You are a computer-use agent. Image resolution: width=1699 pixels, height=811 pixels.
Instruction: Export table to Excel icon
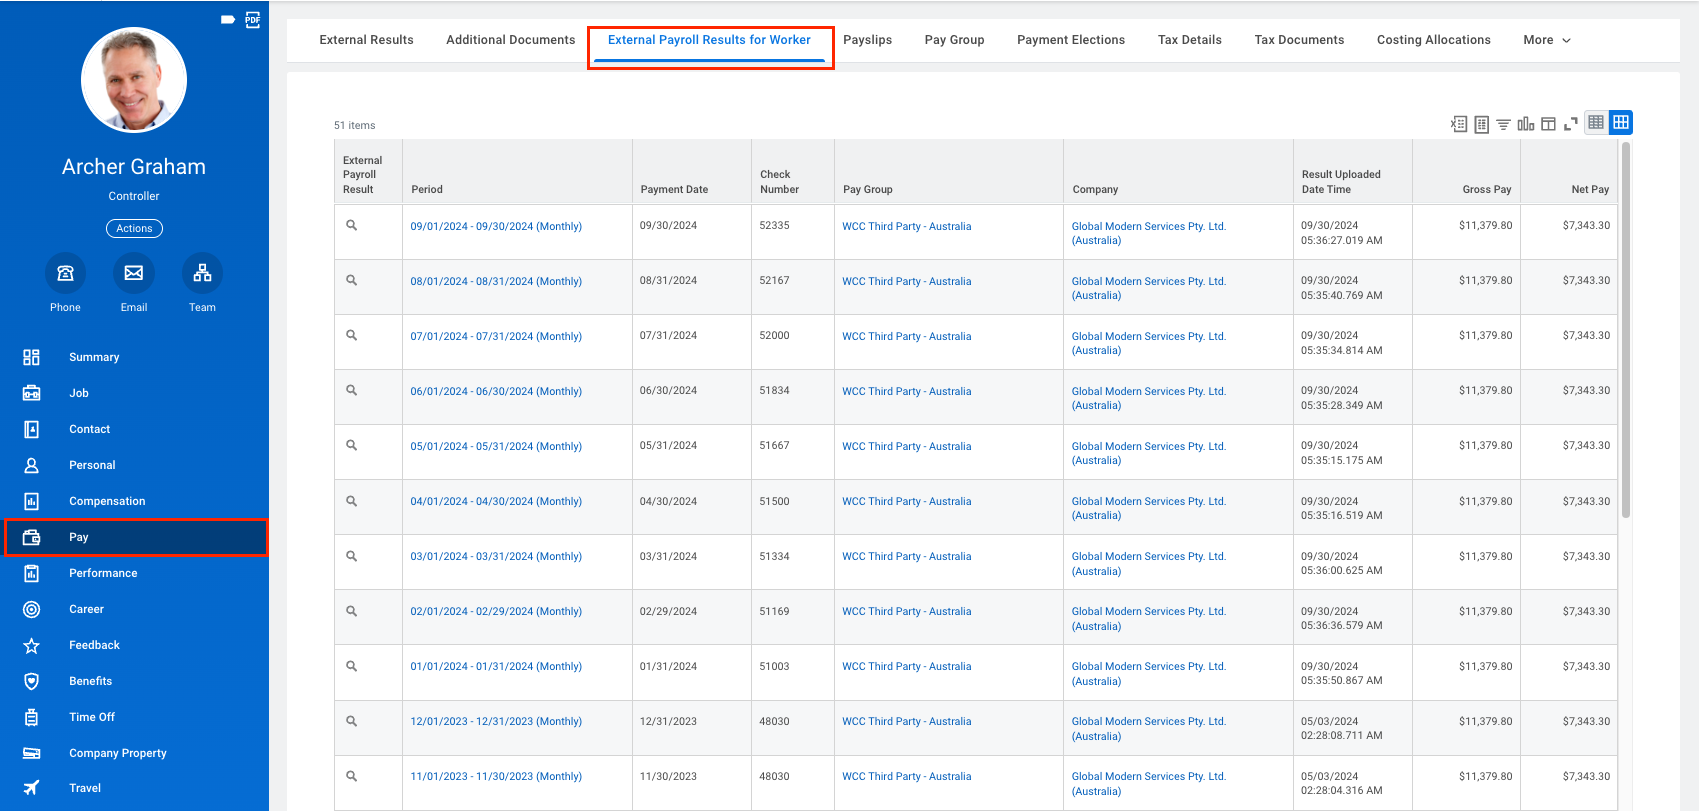point(1459,124)
